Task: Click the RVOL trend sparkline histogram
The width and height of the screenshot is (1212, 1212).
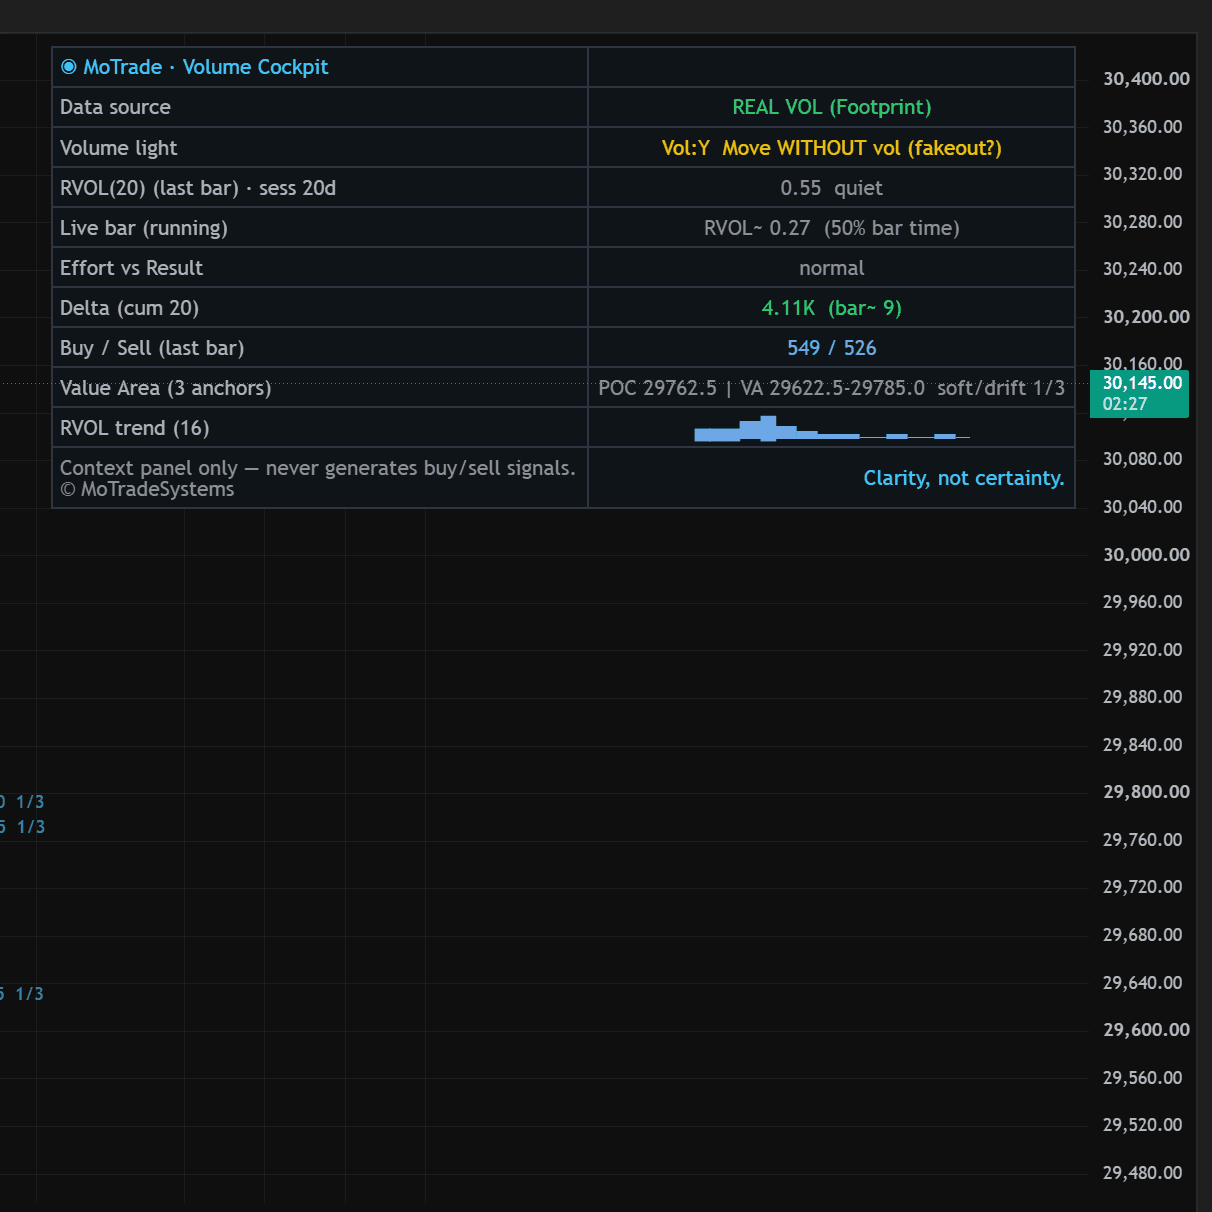Action: pyautogui.click(x=832, y=429)
